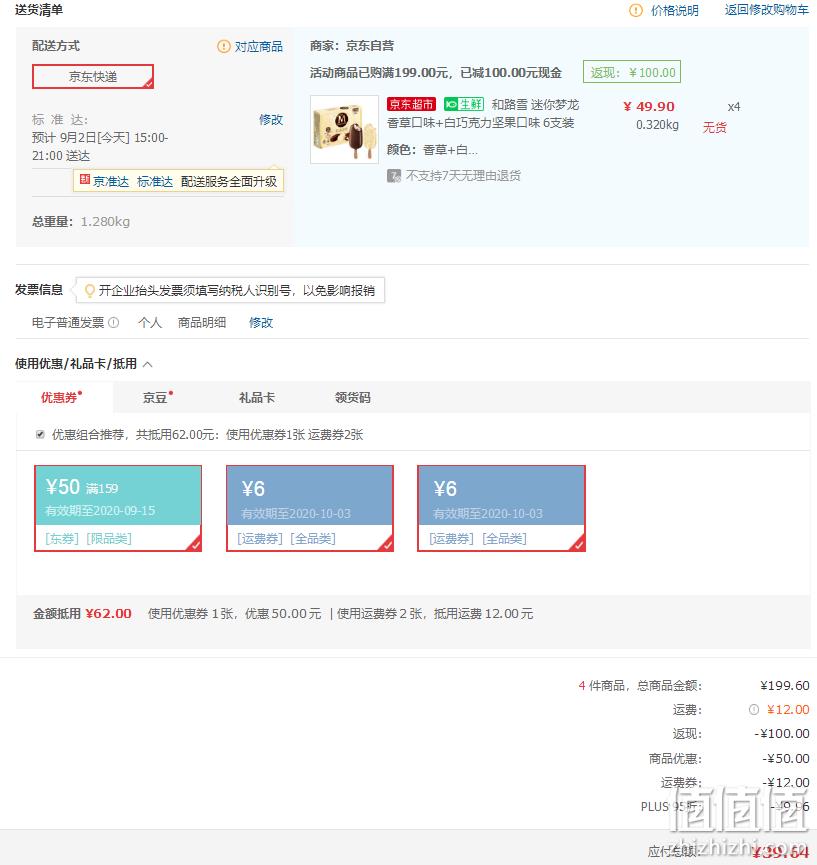
Task: Open the 价格说明 link
Action: click(674, 10)
